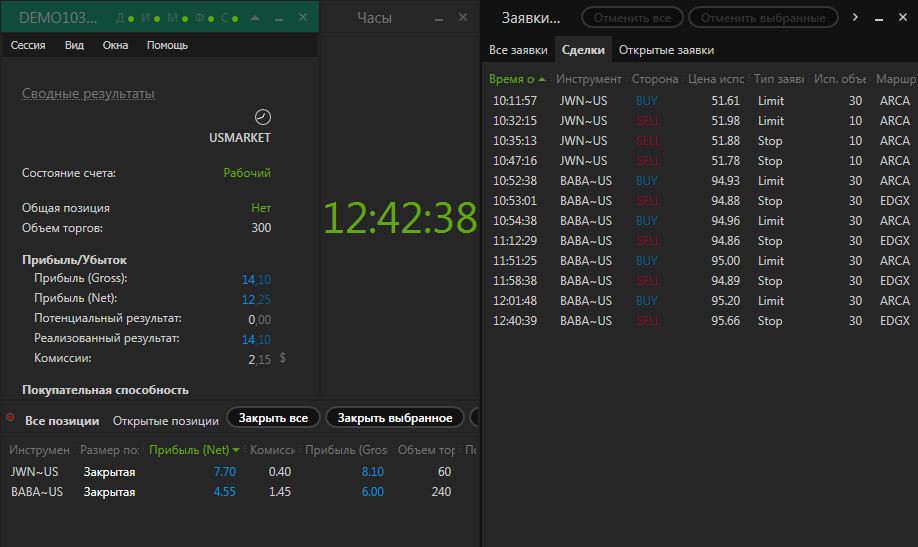Click the Закрыть выбранное button

pos(395,418)
